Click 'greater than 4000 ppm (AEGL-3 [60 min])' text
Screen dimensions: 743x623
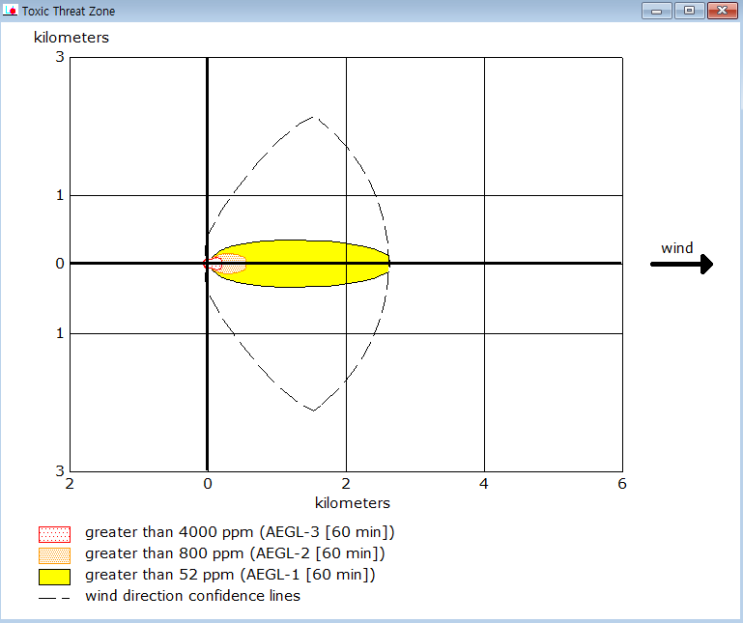tap(240, 533)
